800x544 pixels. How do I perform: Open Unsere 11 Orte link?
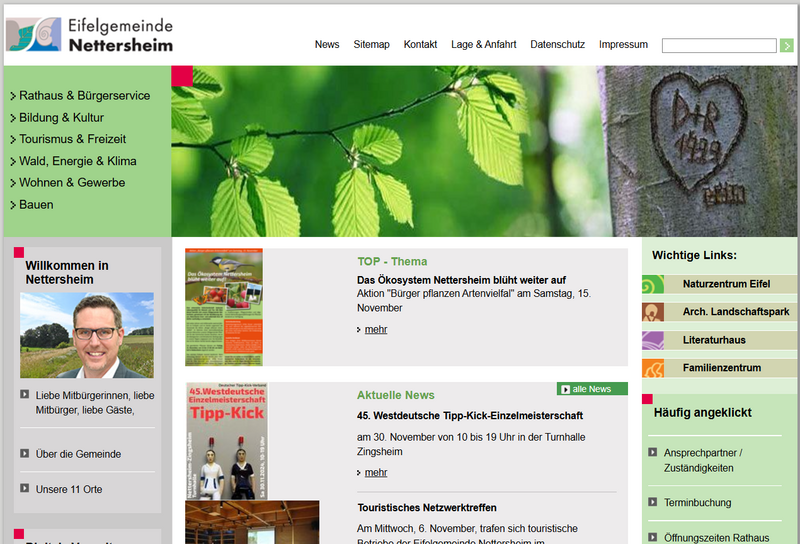tap(69, 489)
